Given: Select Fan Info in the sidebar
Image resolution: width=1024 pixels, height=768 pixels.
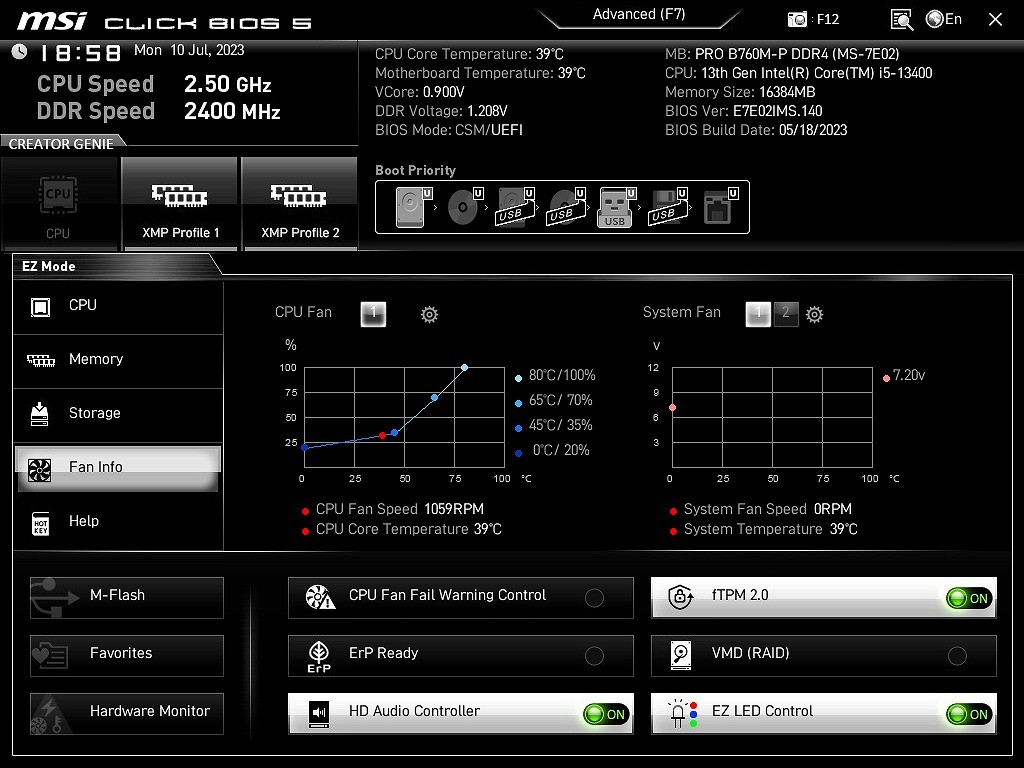Looking at the screenshot, I should pos(118,468).
